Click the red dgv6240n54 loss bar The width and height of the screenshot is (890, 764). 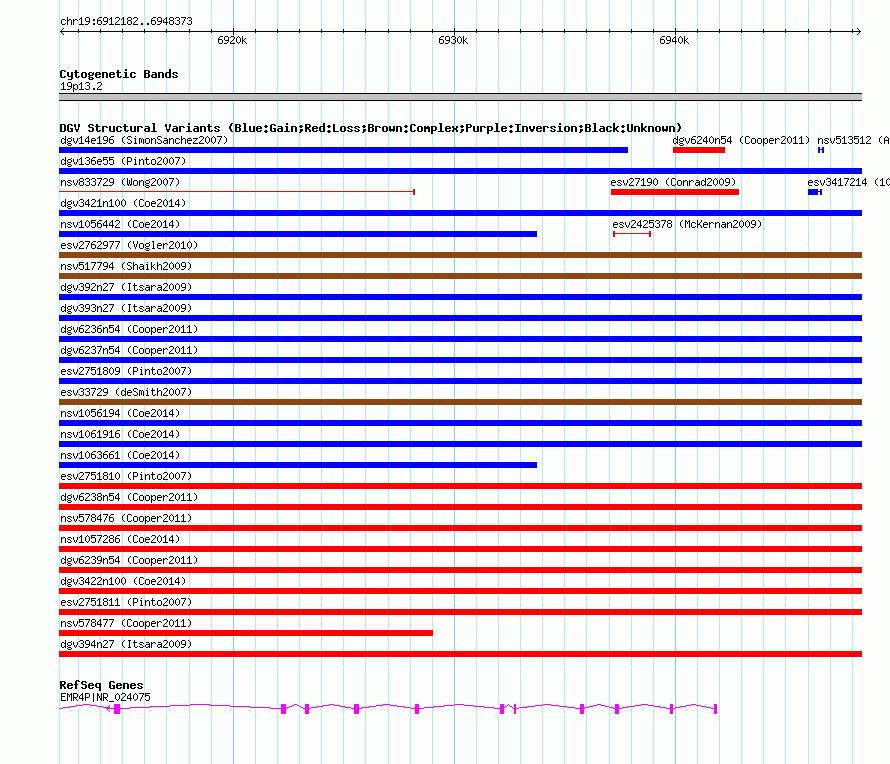click(699, 150)
